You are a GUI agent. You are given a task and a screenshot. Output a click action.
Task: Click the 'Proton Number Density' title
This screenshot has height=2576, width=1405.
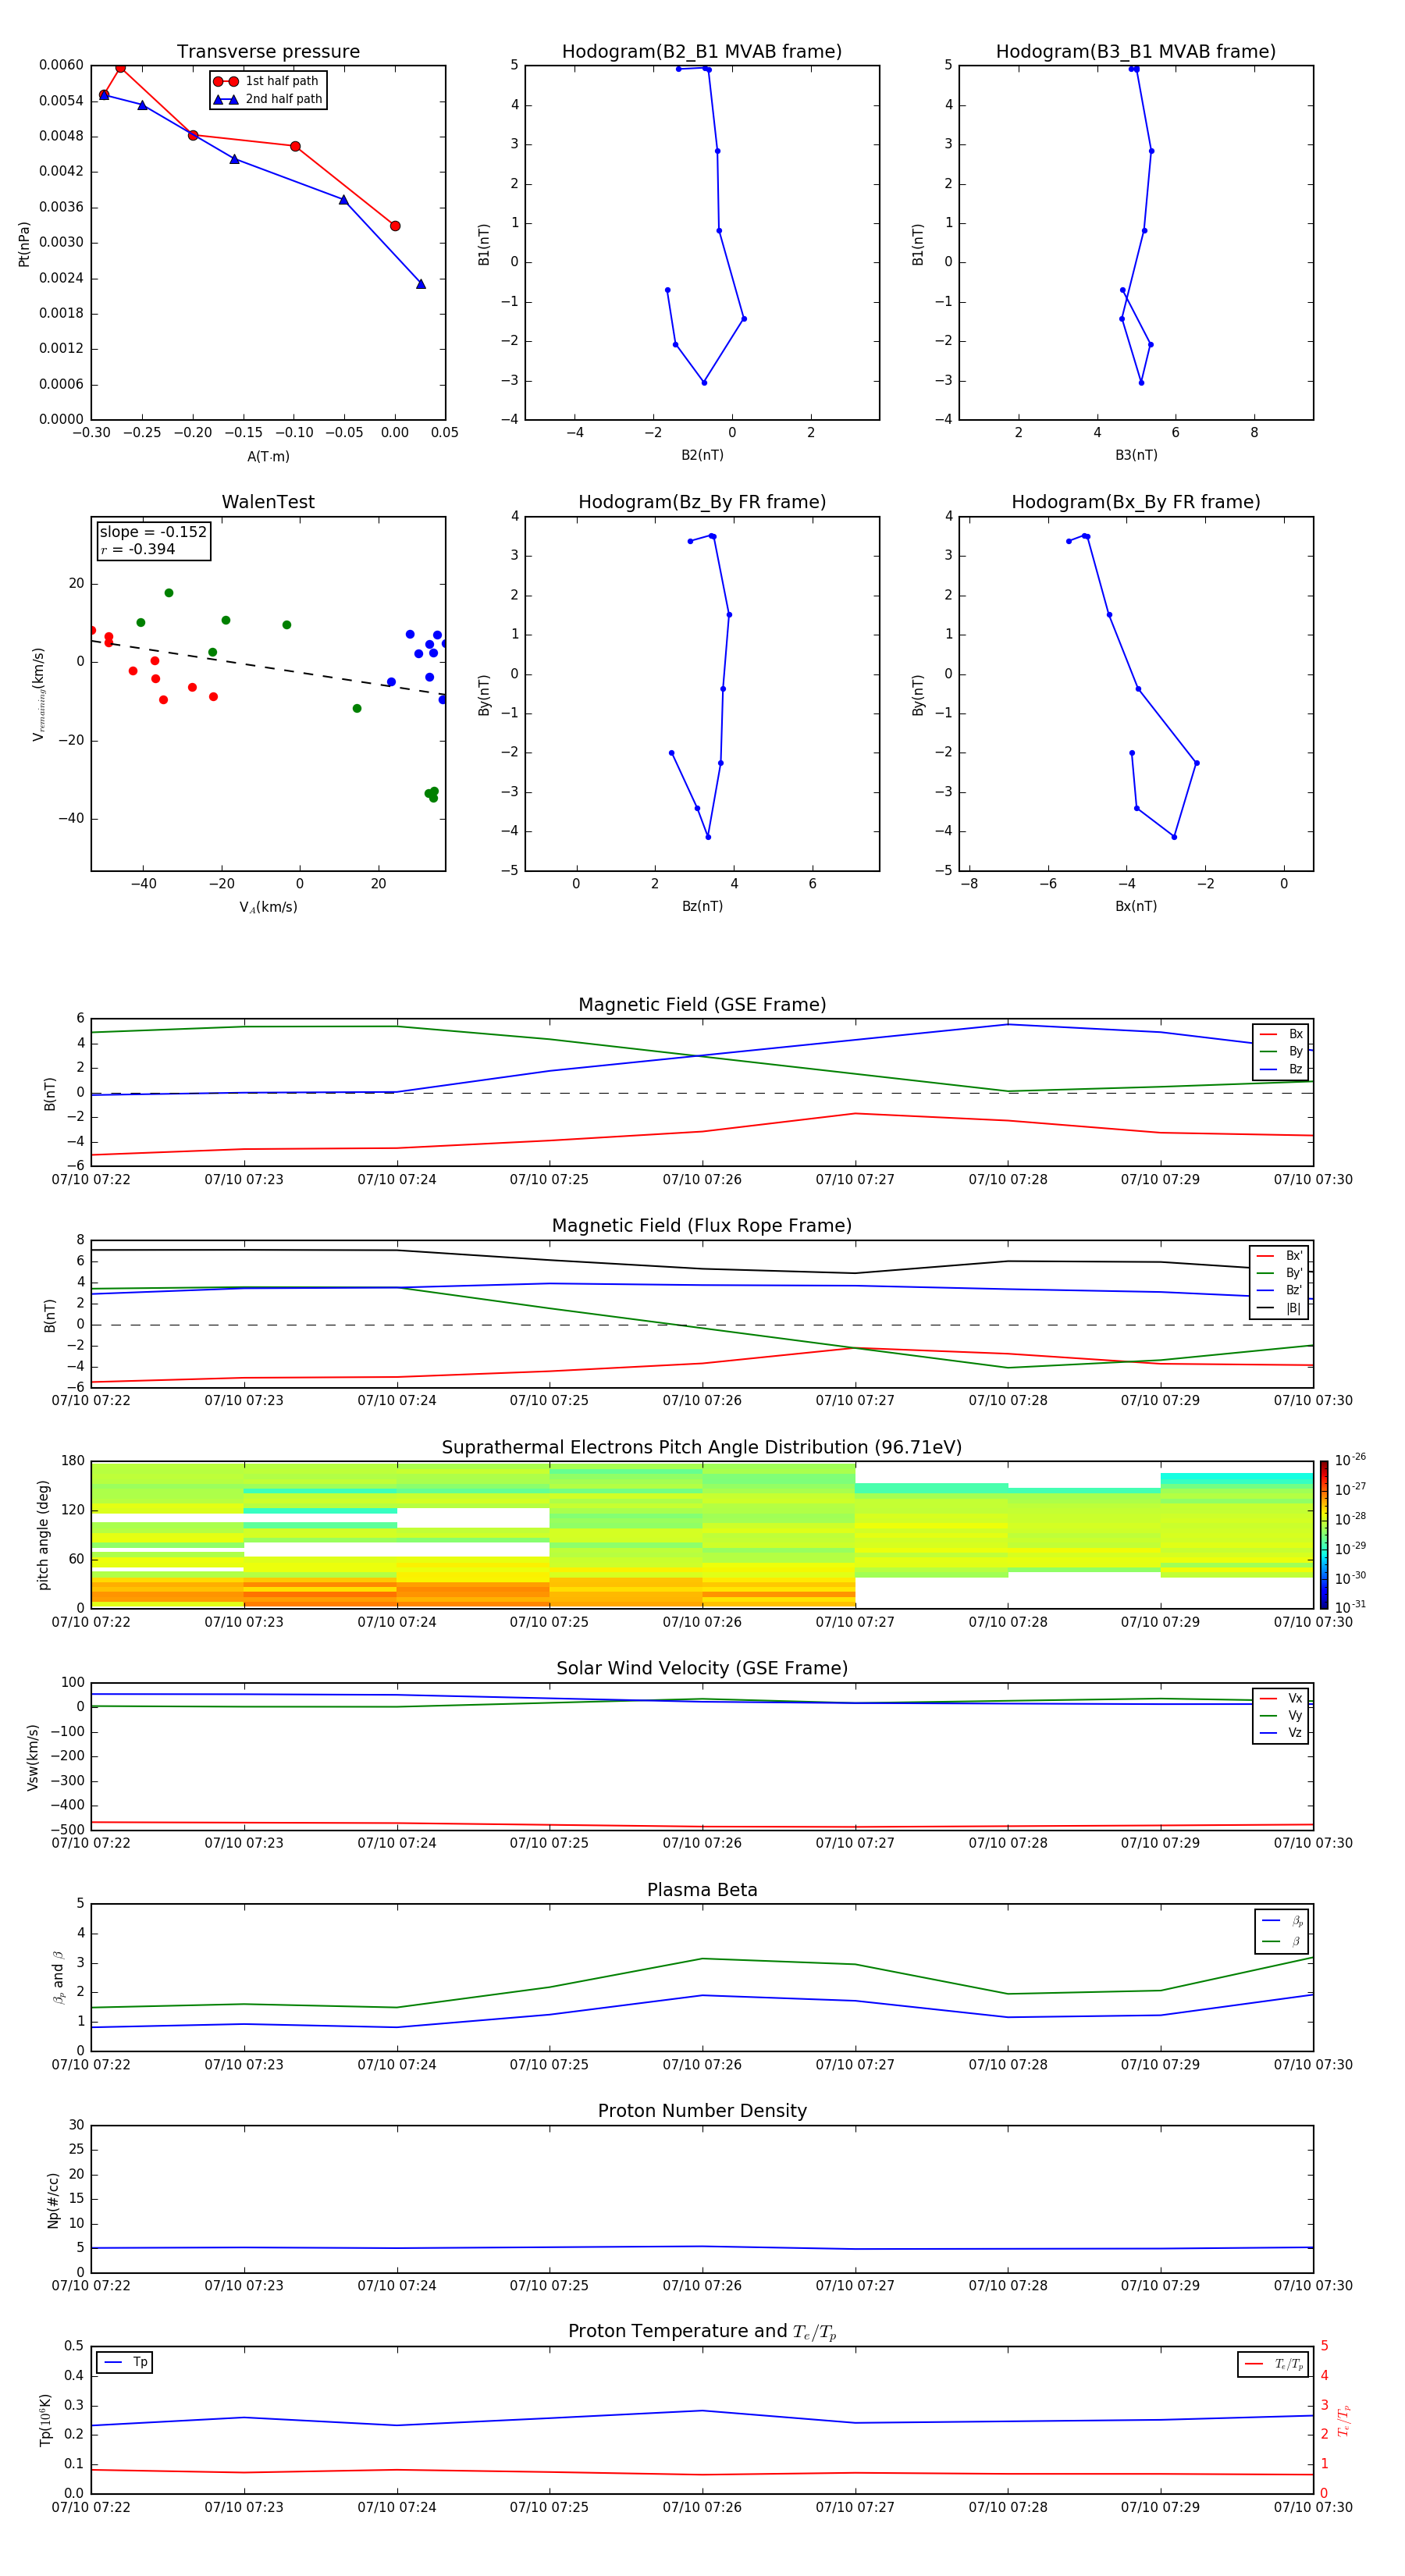702,2111
